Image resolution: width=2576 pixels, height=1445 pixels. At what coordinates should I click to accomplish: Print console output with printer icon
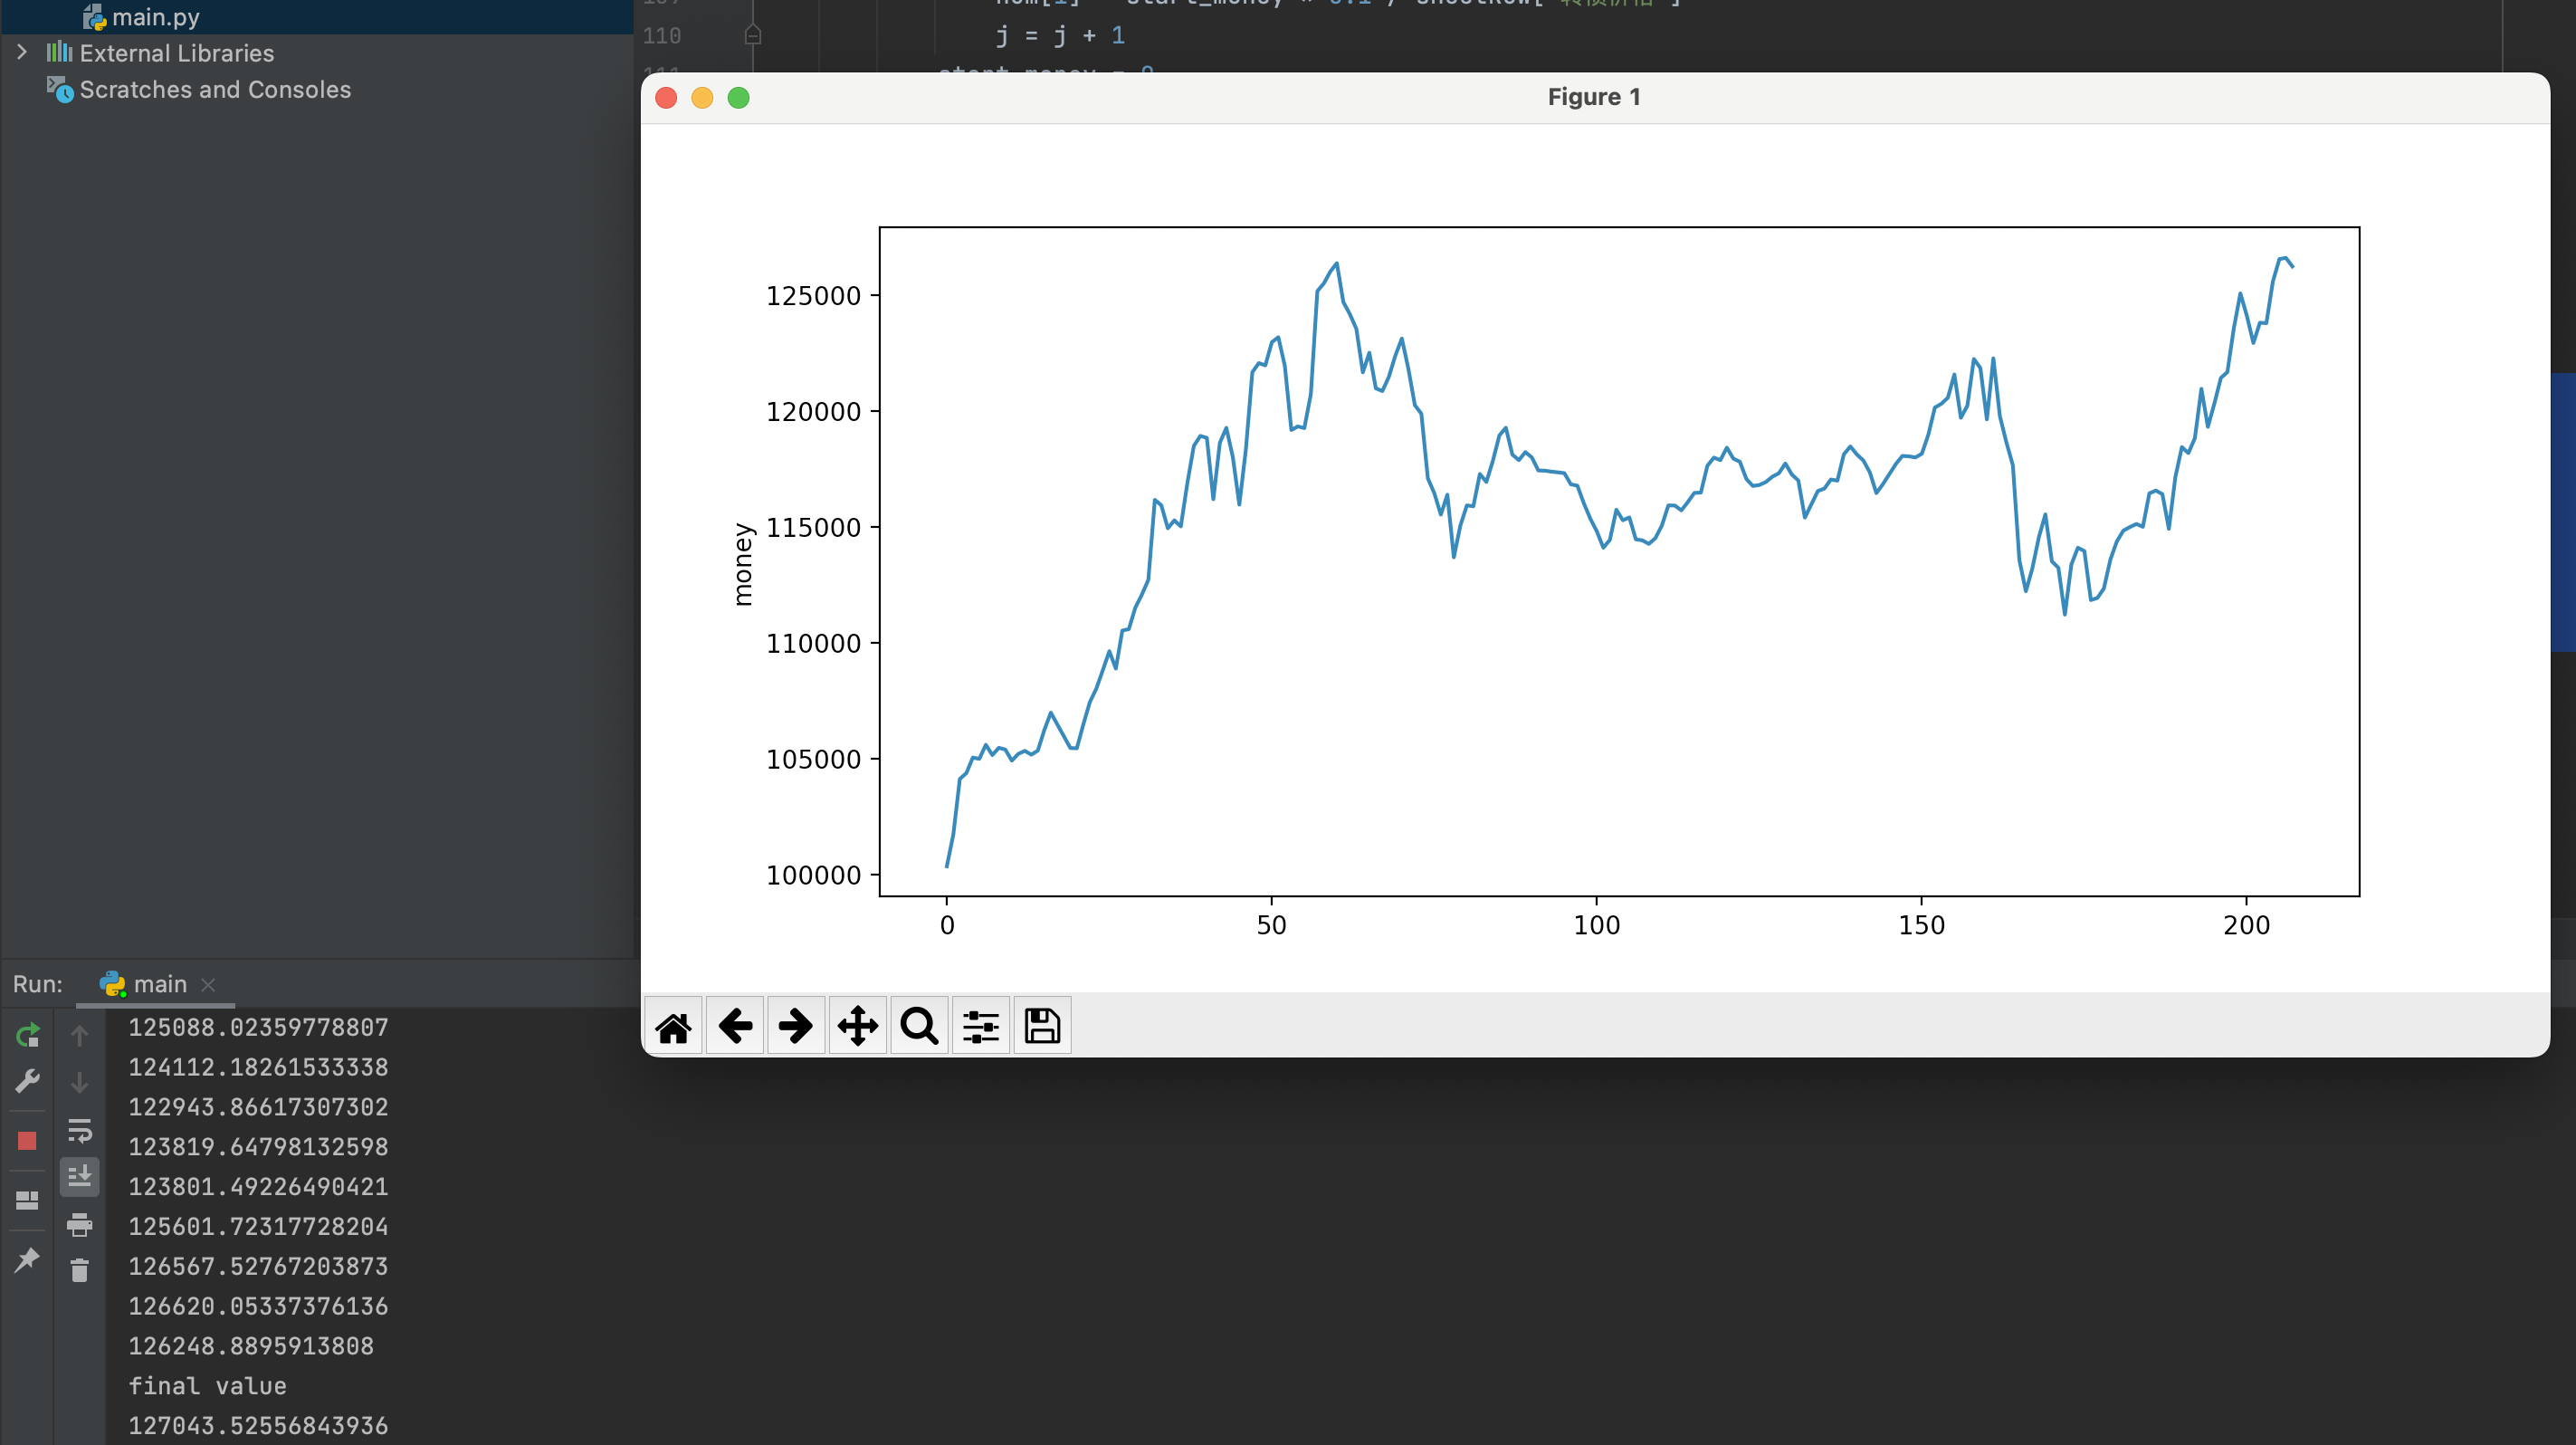(x=80, y=1224)
